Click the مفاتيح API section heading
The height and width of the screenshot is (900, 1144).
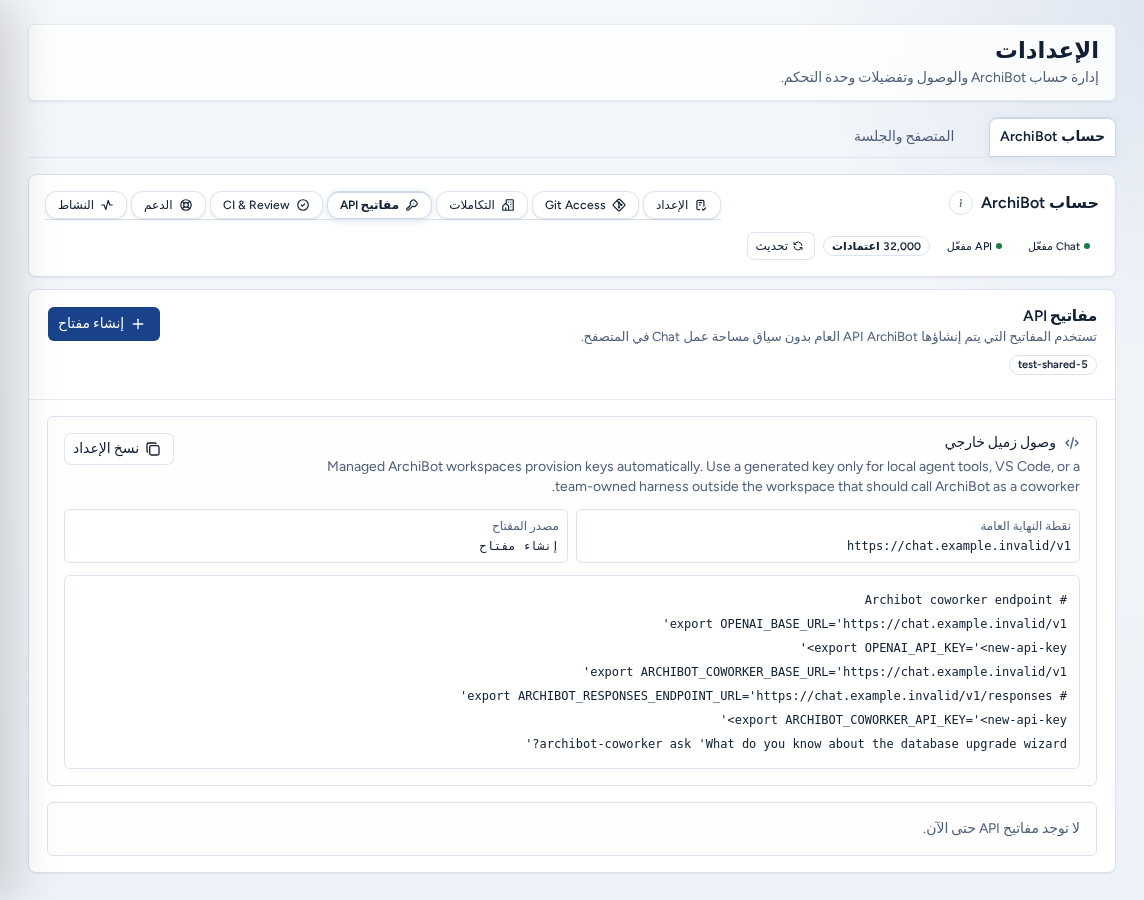pyautogui.click(x=1059, y=316)
